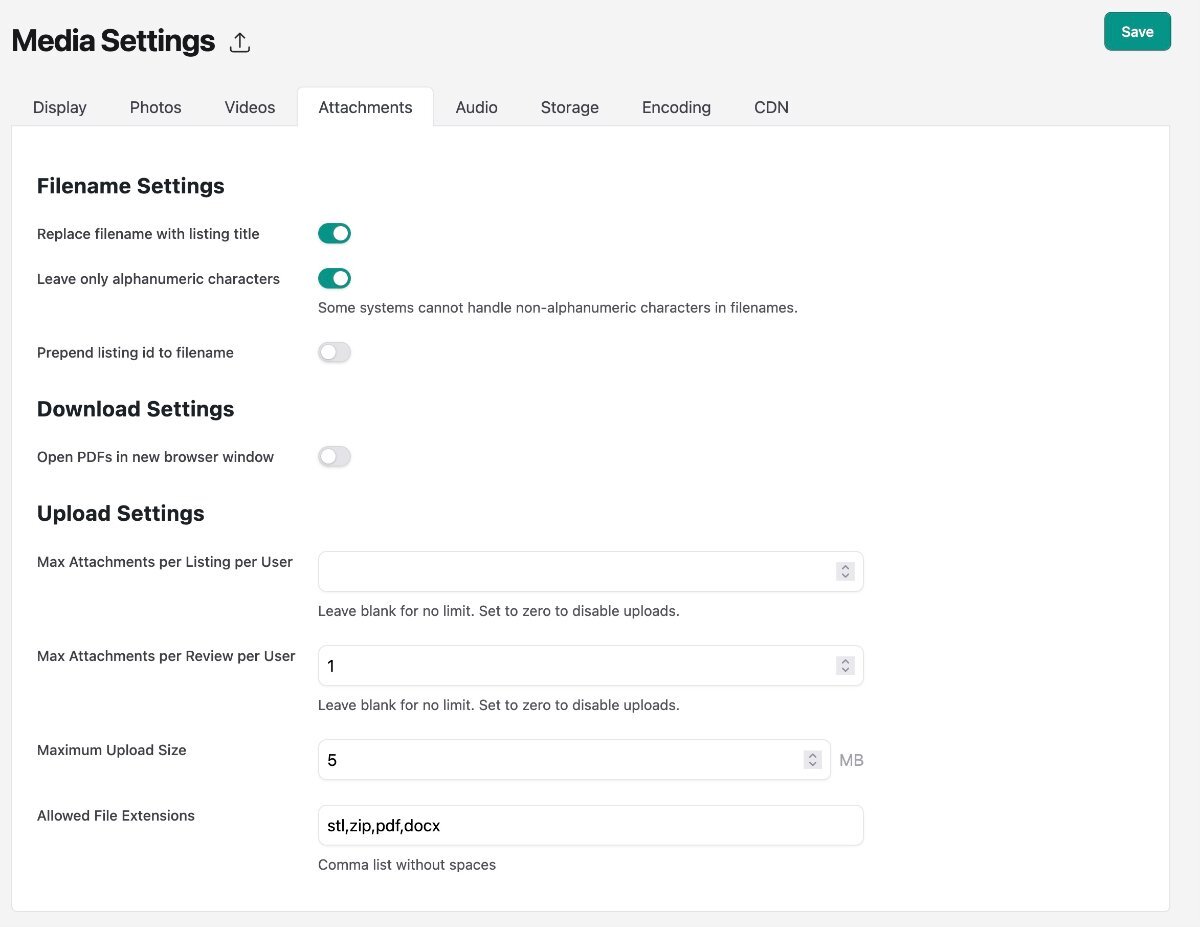Click the Max Attachments per Review stepper

coord(845,665)
